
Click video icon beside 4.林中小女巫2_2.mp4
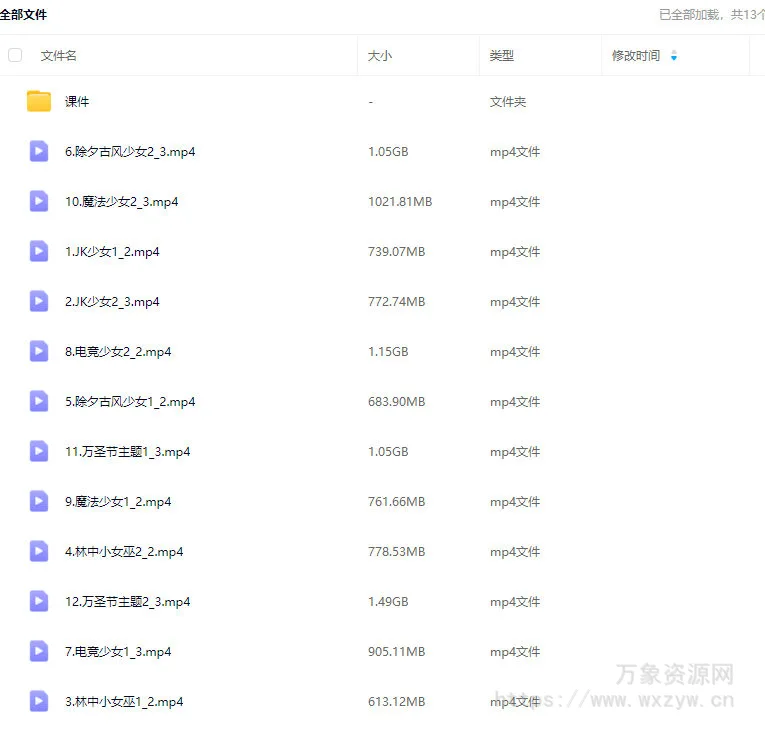[39, 551]
